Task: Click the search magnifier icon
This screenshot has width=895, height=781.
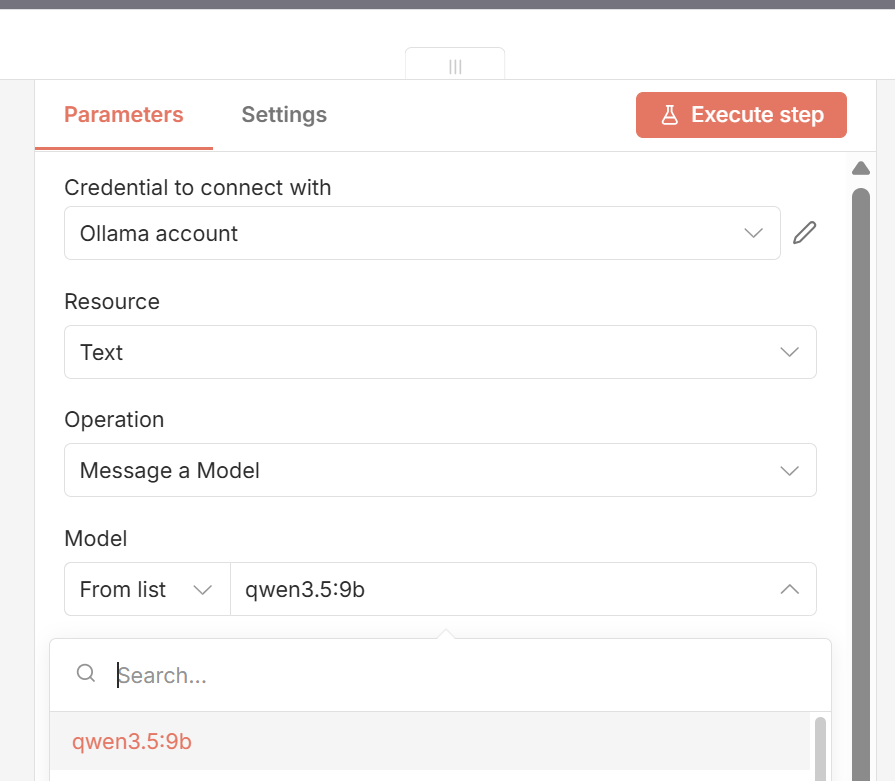Action: coord(86,673)
